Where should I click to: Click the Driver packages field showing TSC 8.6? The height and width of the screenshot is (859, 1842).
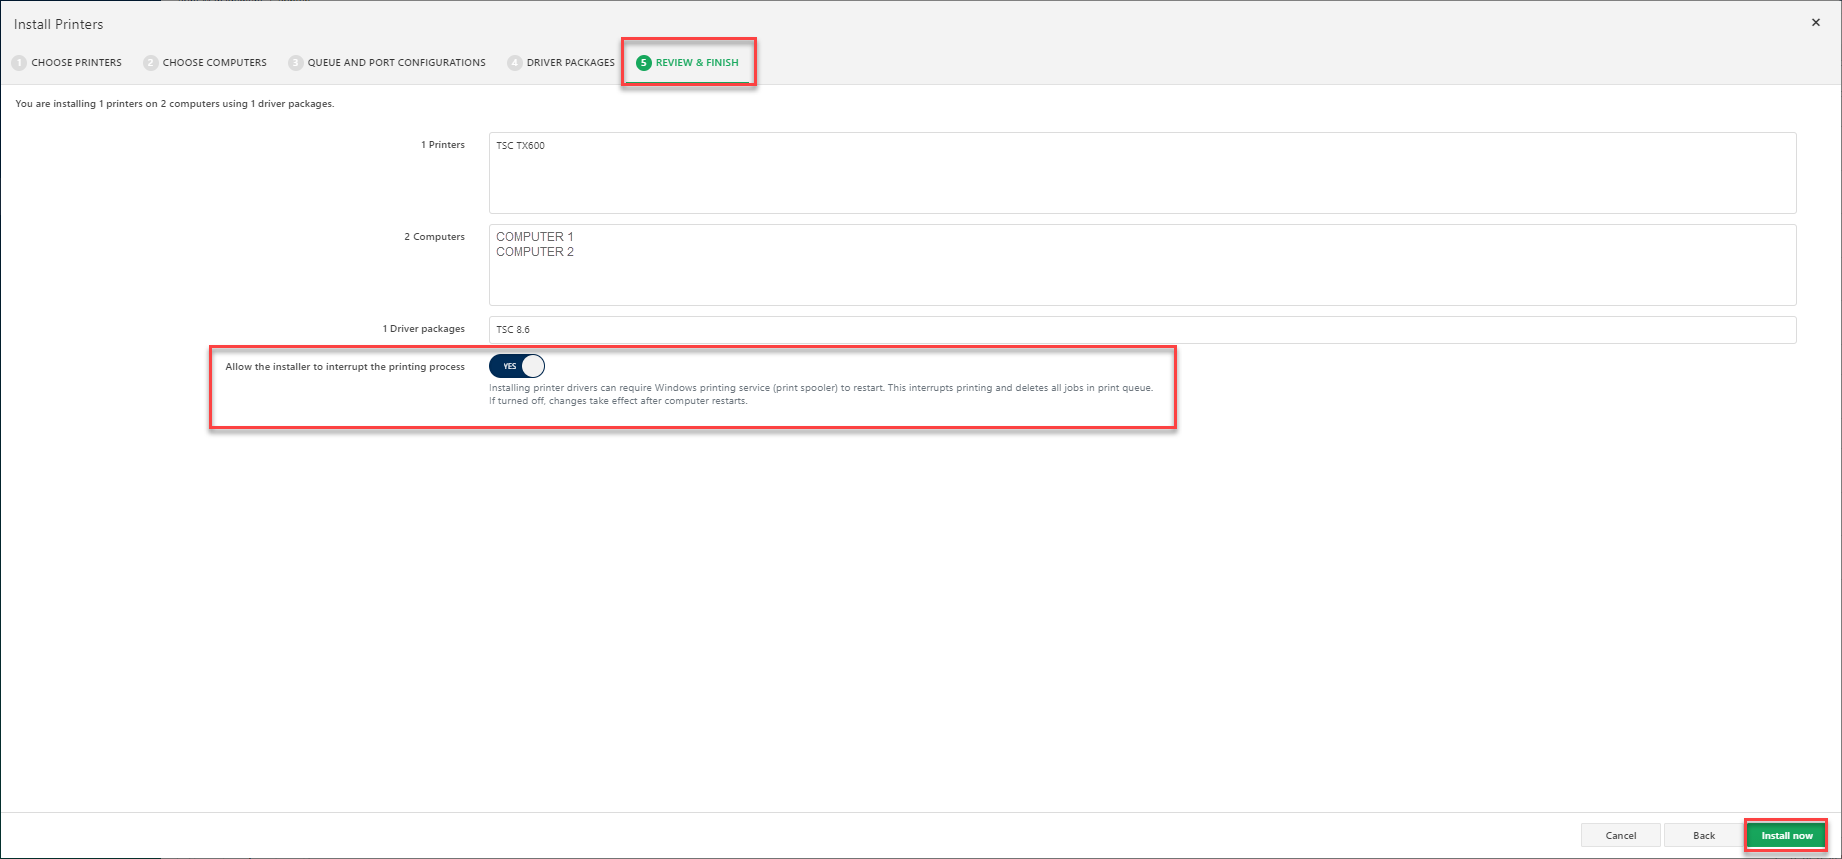[x=1142, y=330]
